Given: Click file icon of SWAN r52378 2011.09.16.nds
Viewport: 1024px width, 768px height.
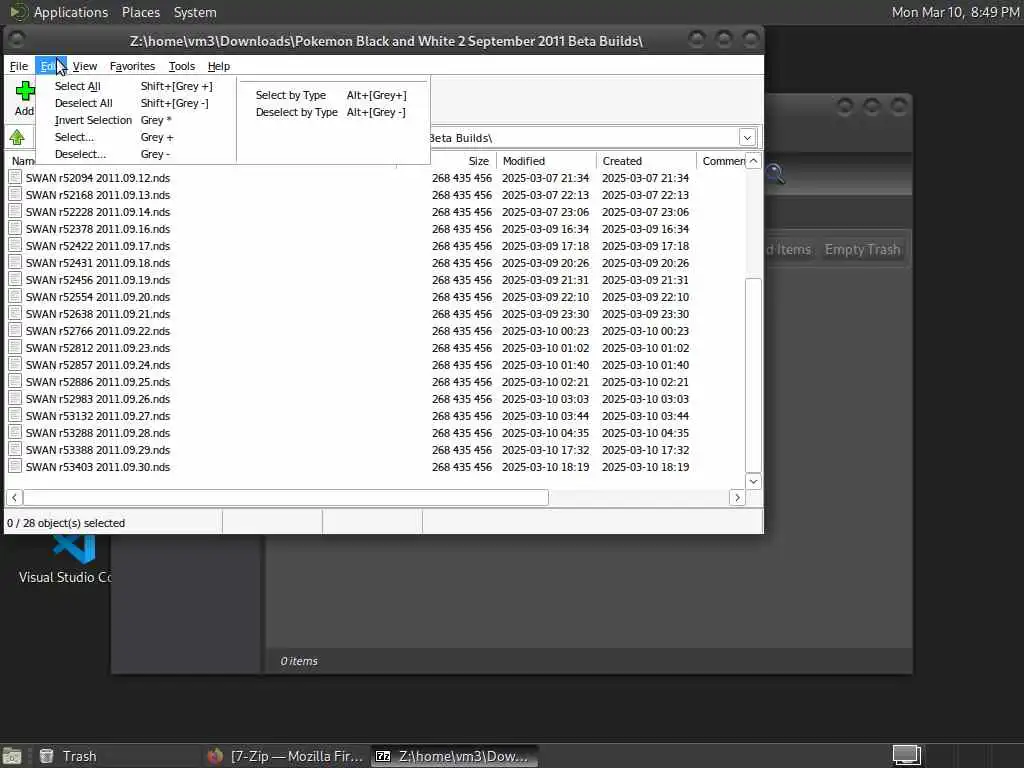Looking at the screenshot, I should point(15,228).
